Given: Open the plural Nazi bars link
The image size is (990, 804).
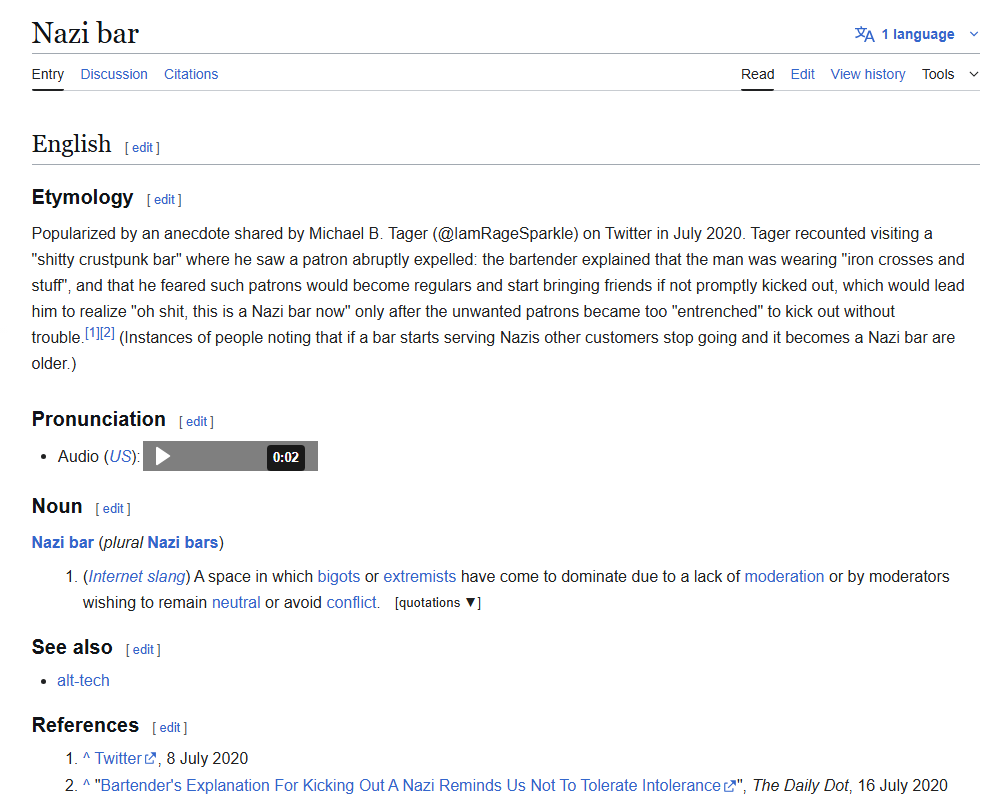Looking at the screenshot, I should [182, 543].
